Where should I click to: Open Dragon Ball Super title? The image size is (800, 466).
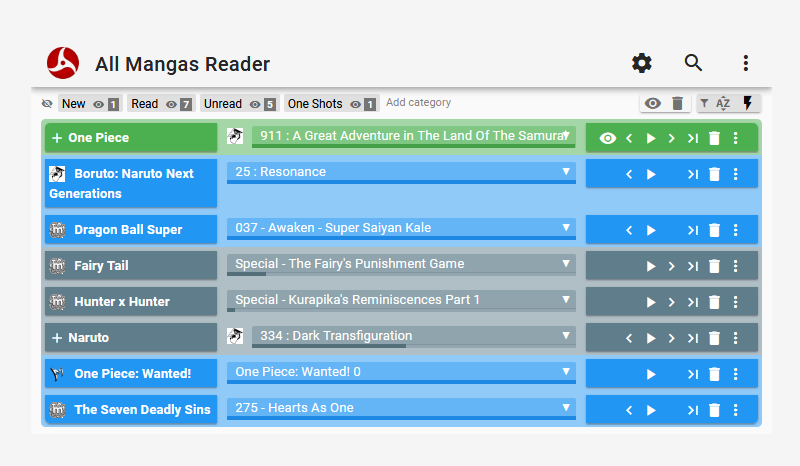click(128, 230)
